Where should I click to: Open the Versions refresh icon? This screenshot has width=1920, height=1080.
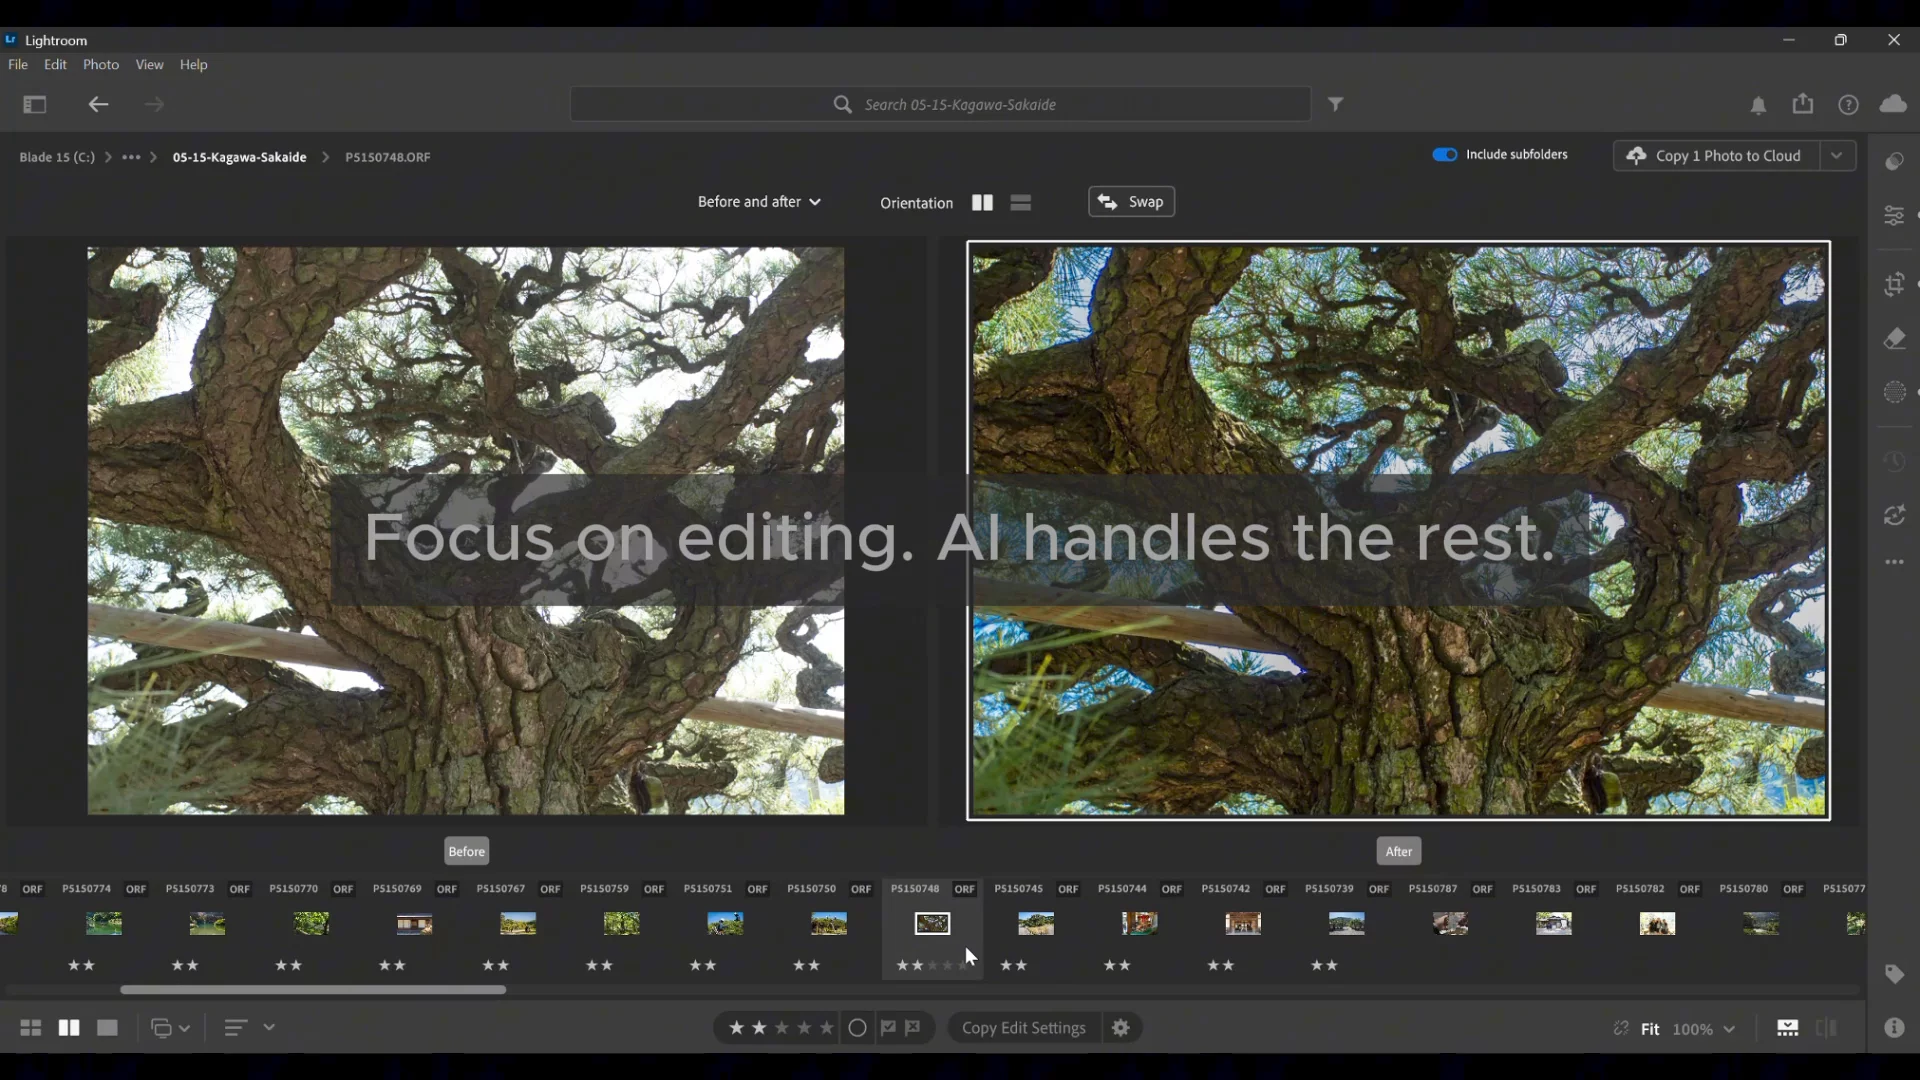(x=1894, y=515)
